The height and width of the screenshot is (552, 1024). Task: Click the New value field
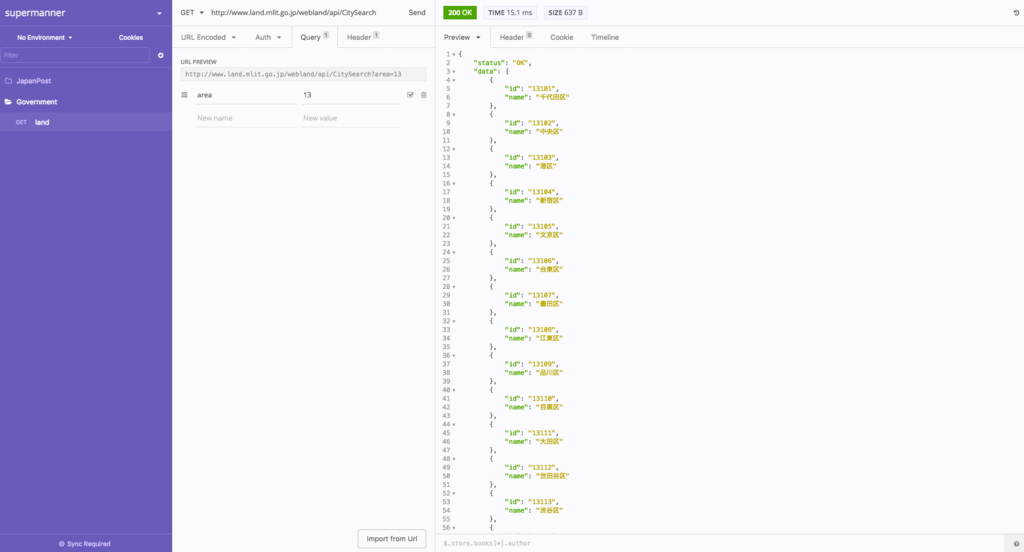351,118
